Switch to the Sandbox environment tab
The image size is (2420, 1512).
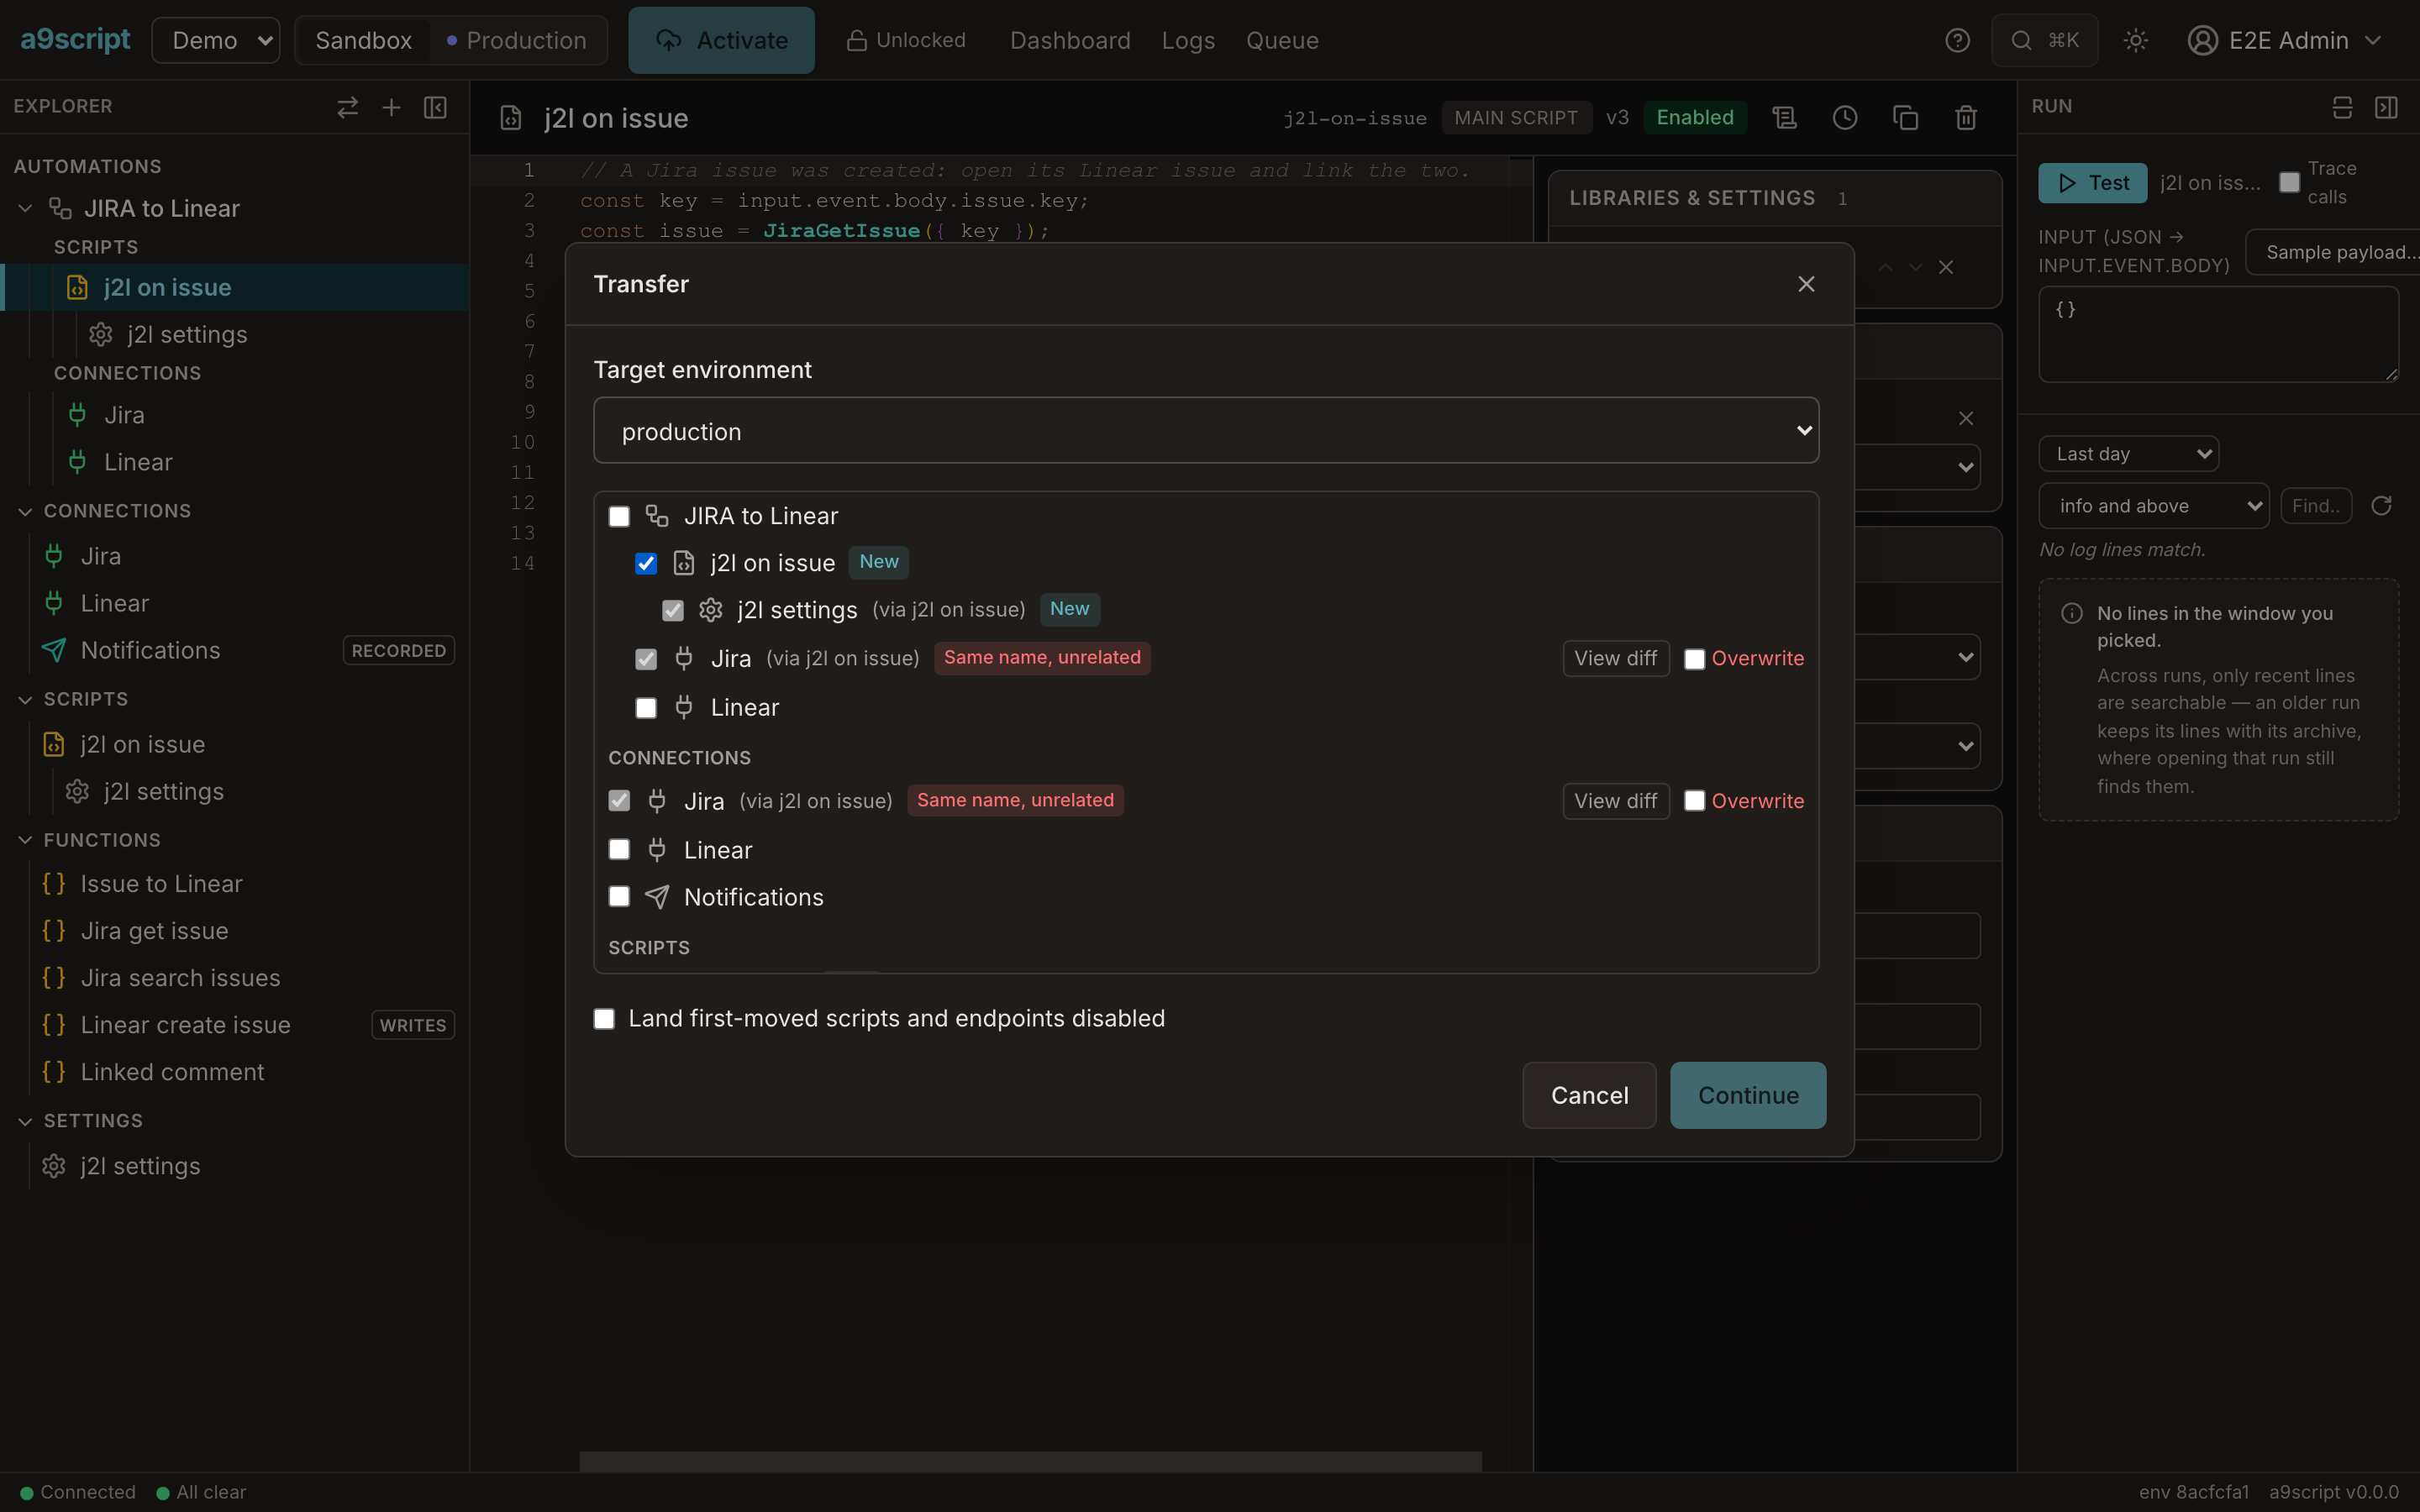(x=363, y=40)
